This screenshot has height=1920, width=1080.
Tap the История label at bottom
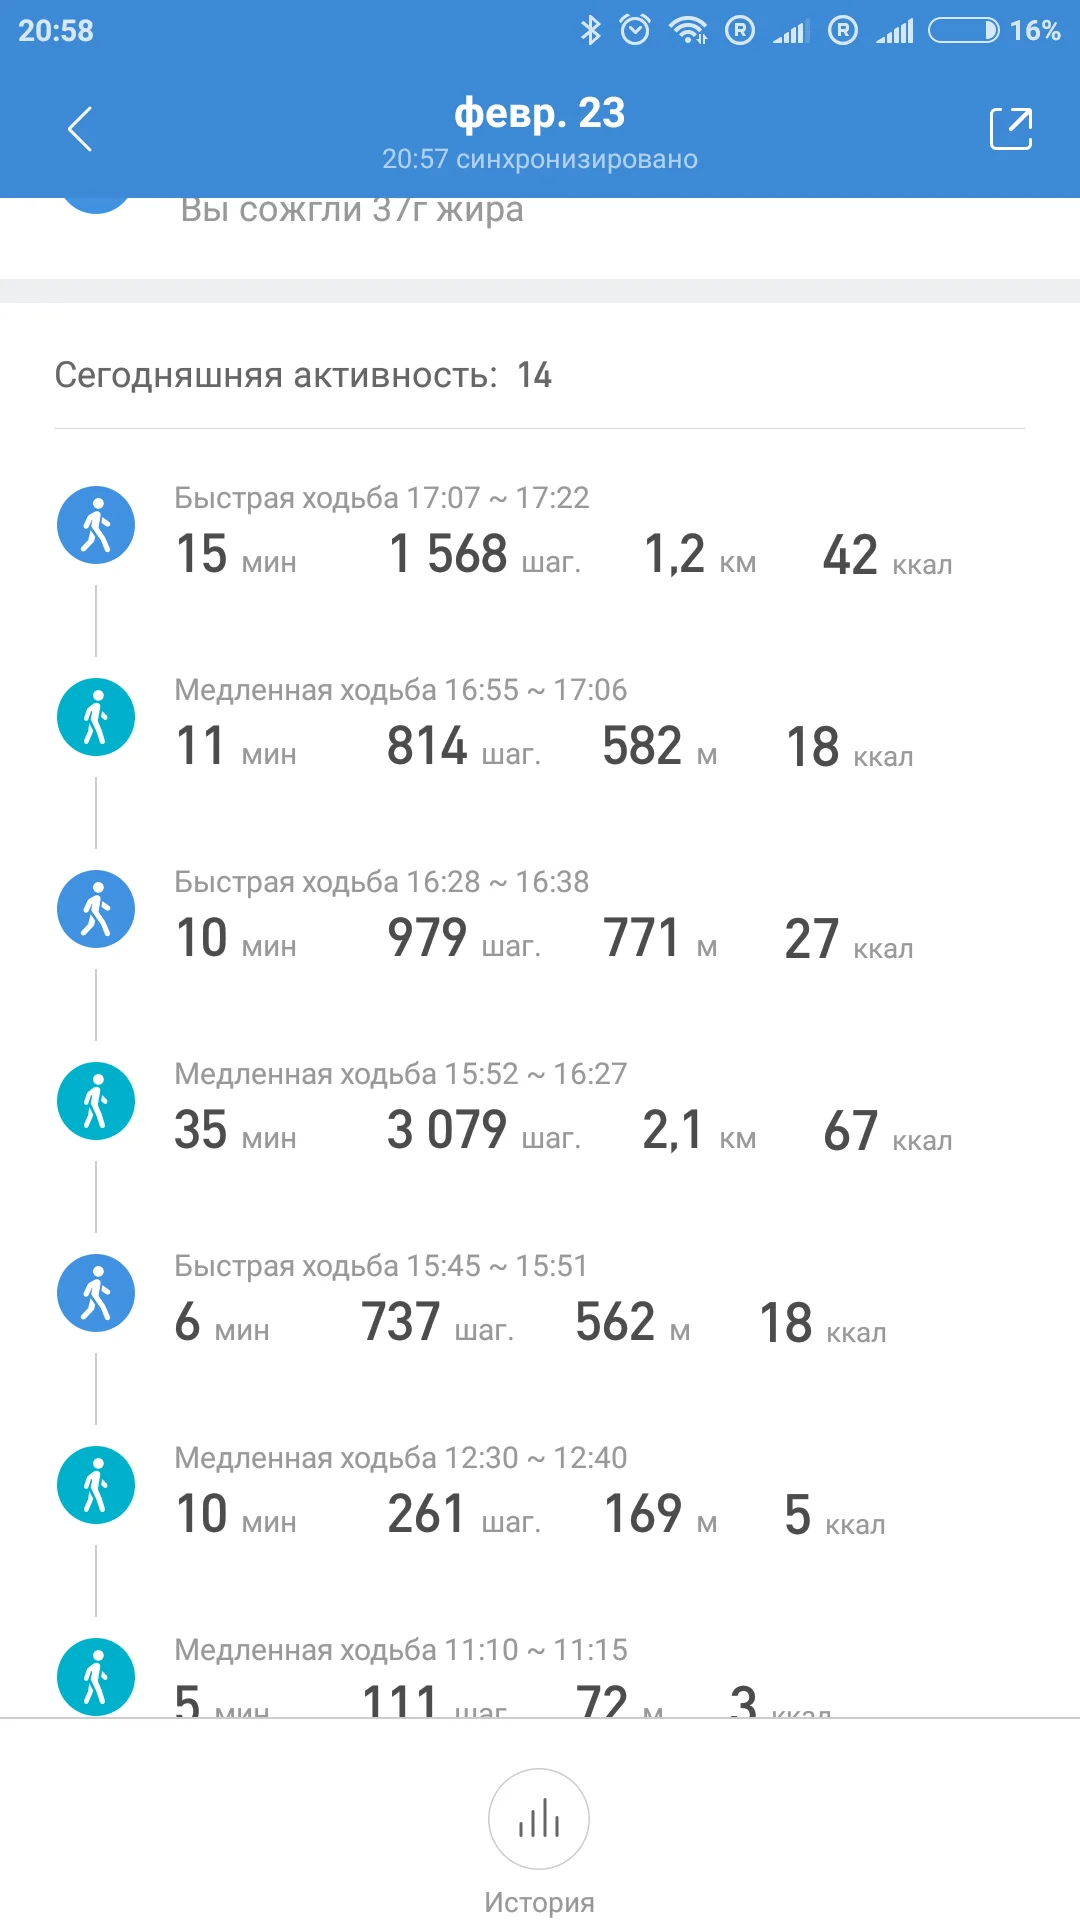click(539, 1902)
